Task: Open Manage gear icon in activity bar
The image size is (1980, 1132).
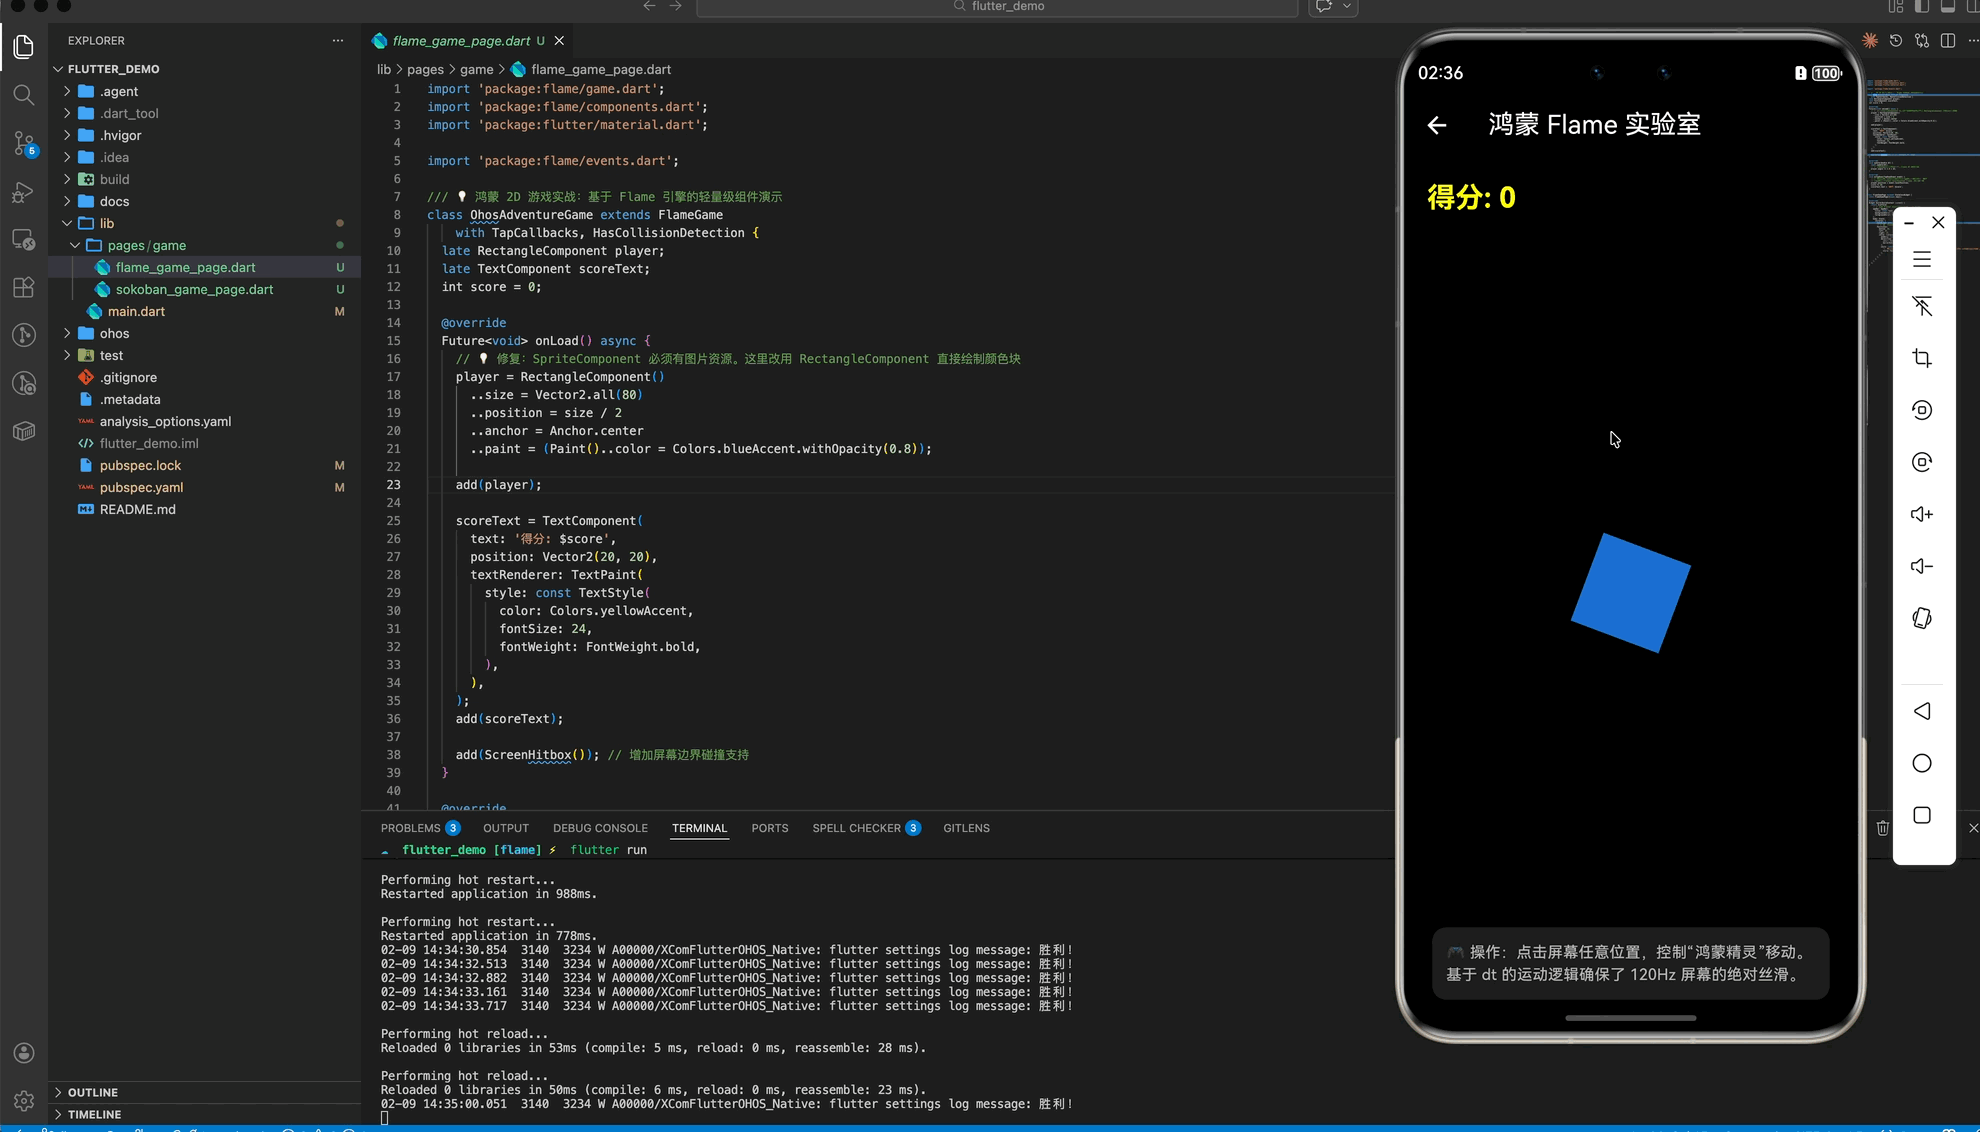Action: (24, 1101)
